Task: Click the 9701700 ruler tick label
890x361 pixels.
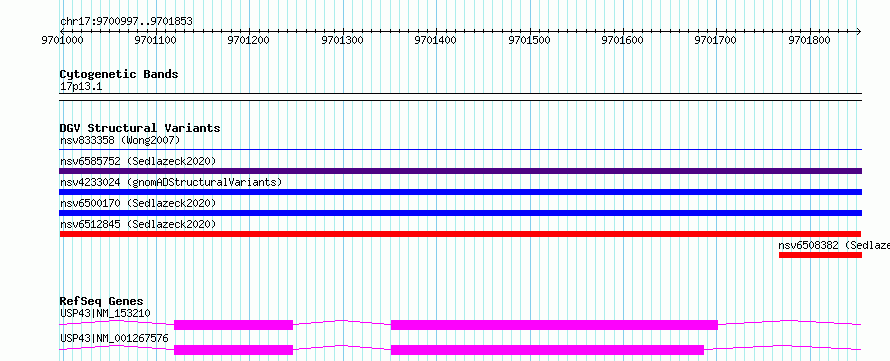Action: 716,40
